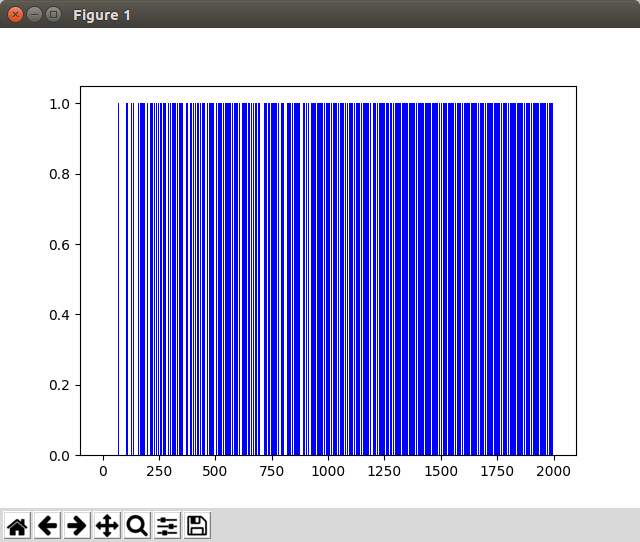Click the "Figure 1" window title text

point(101,16)
